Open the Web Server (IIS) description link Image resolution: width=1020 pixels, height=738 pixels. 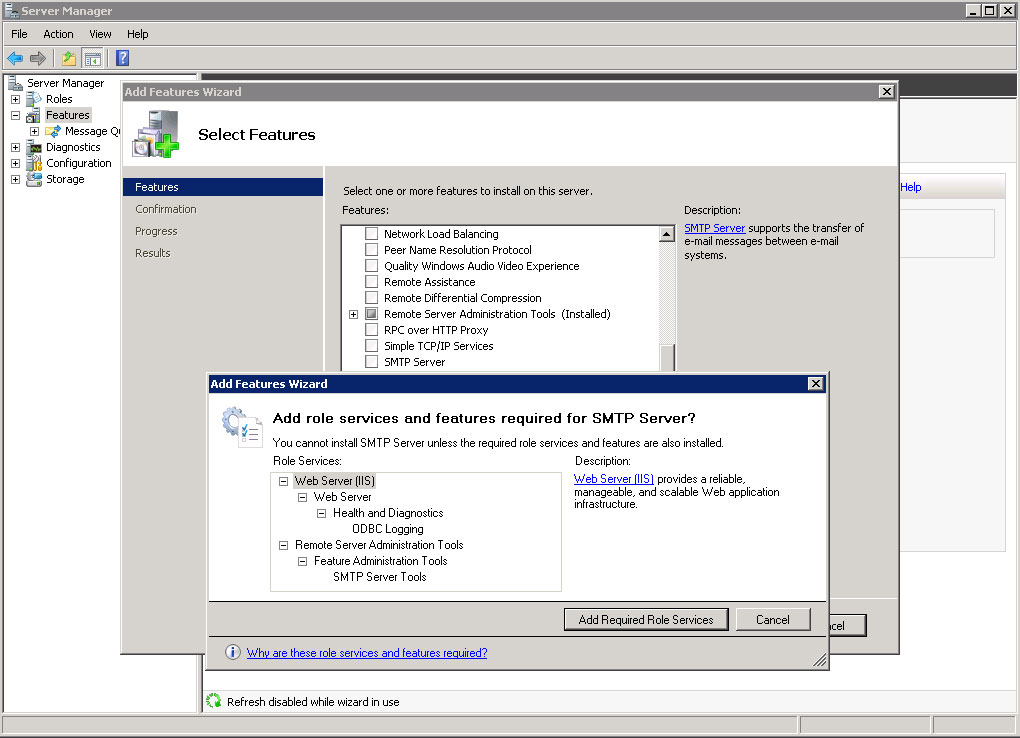coord(613,479)
